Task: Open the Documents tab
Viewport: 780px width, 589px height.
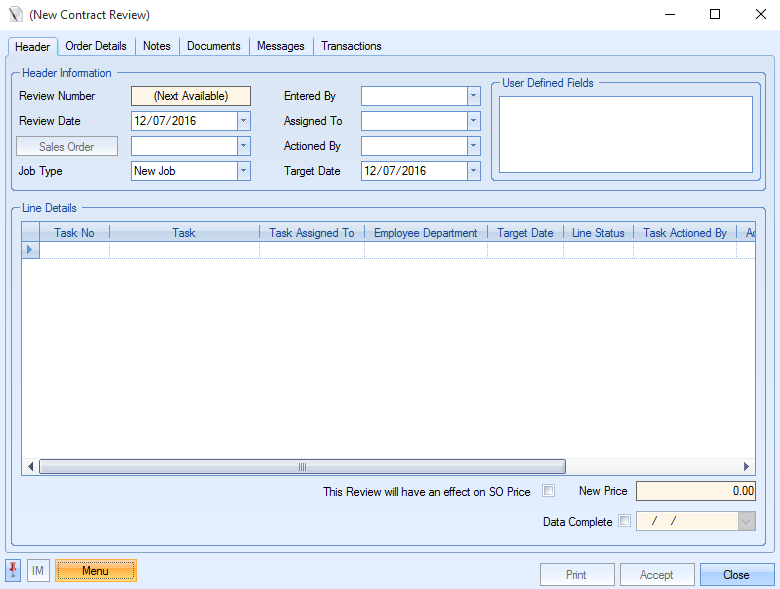Action: pos(213,46)
